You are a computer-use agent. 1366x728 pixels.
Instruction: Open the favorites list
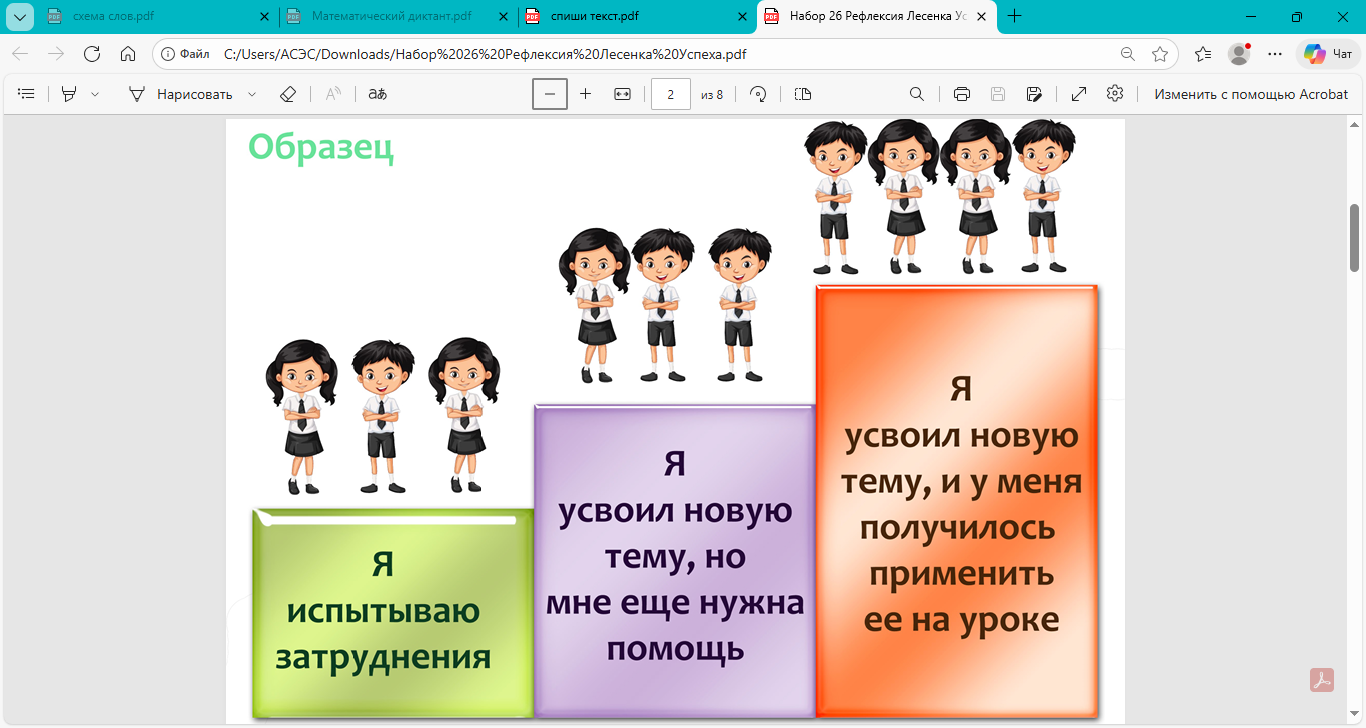pos(1203,54)
